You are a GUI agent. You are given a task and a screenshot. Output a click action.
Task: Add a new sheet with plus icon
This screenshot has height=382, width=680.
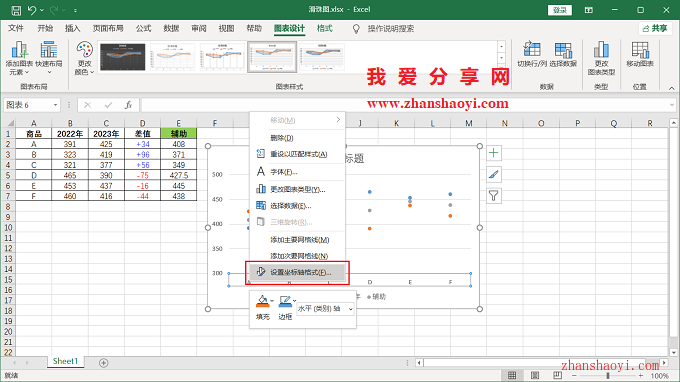click(x=103, y=363)
